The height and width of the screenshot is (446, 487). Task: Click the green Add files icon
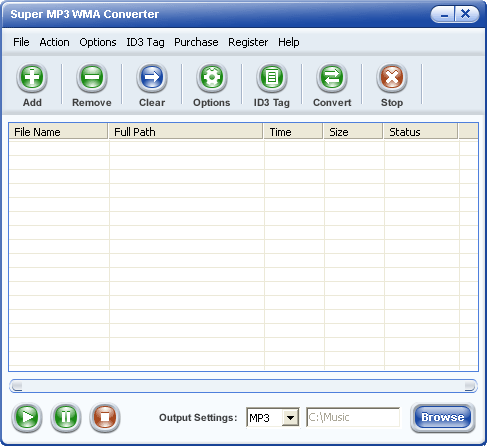[x=32, y=78]
